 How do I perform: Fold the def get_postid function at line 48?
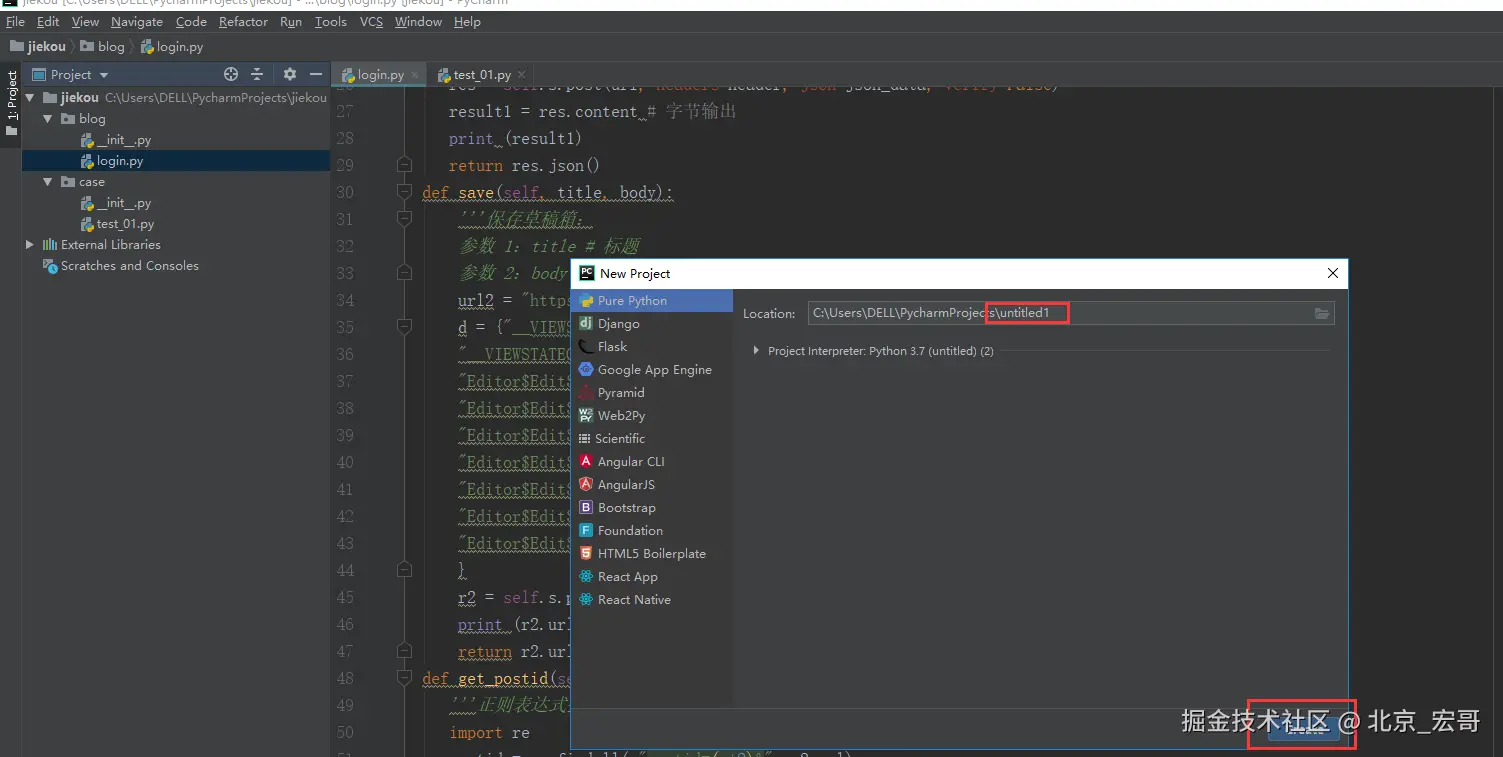click(404, 678)
